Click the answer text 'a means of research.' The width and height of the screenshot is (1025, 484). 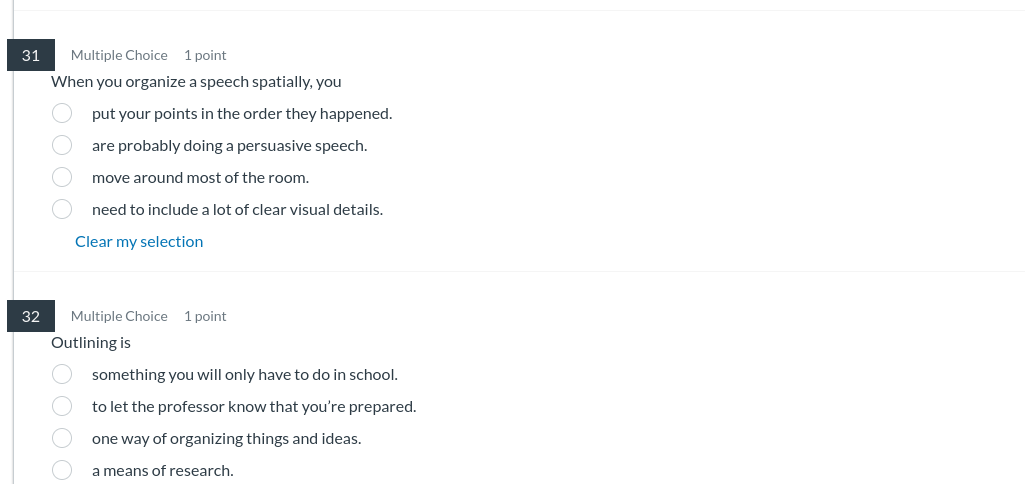[162, 470]
